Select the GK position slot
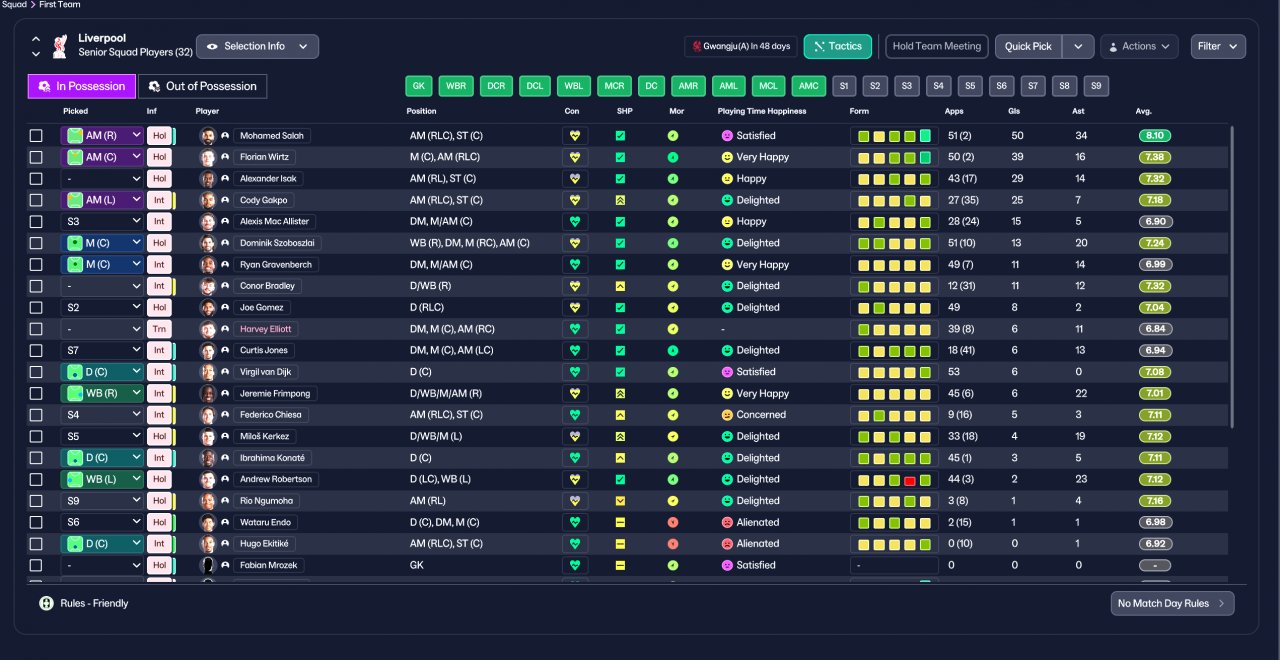Screen dimensions: 1280x660 point(419,86)
